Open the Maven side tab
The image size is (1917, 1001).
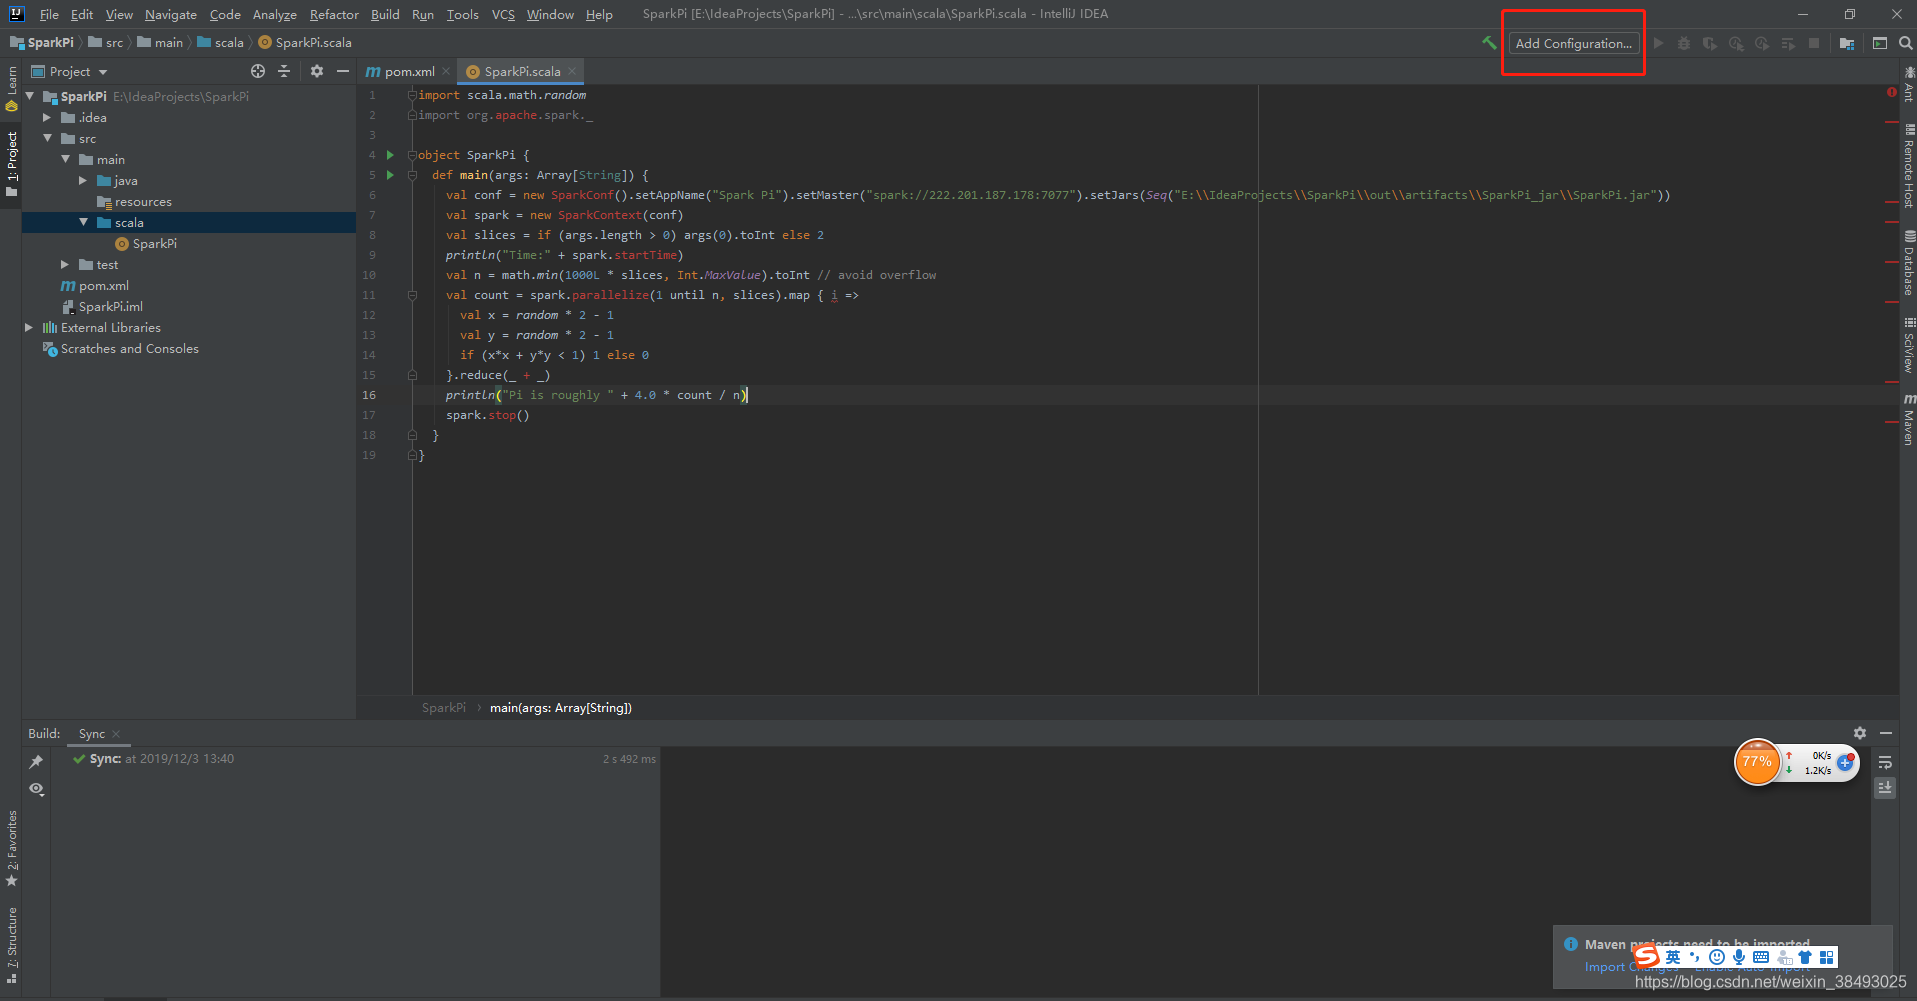[1909, 419]
